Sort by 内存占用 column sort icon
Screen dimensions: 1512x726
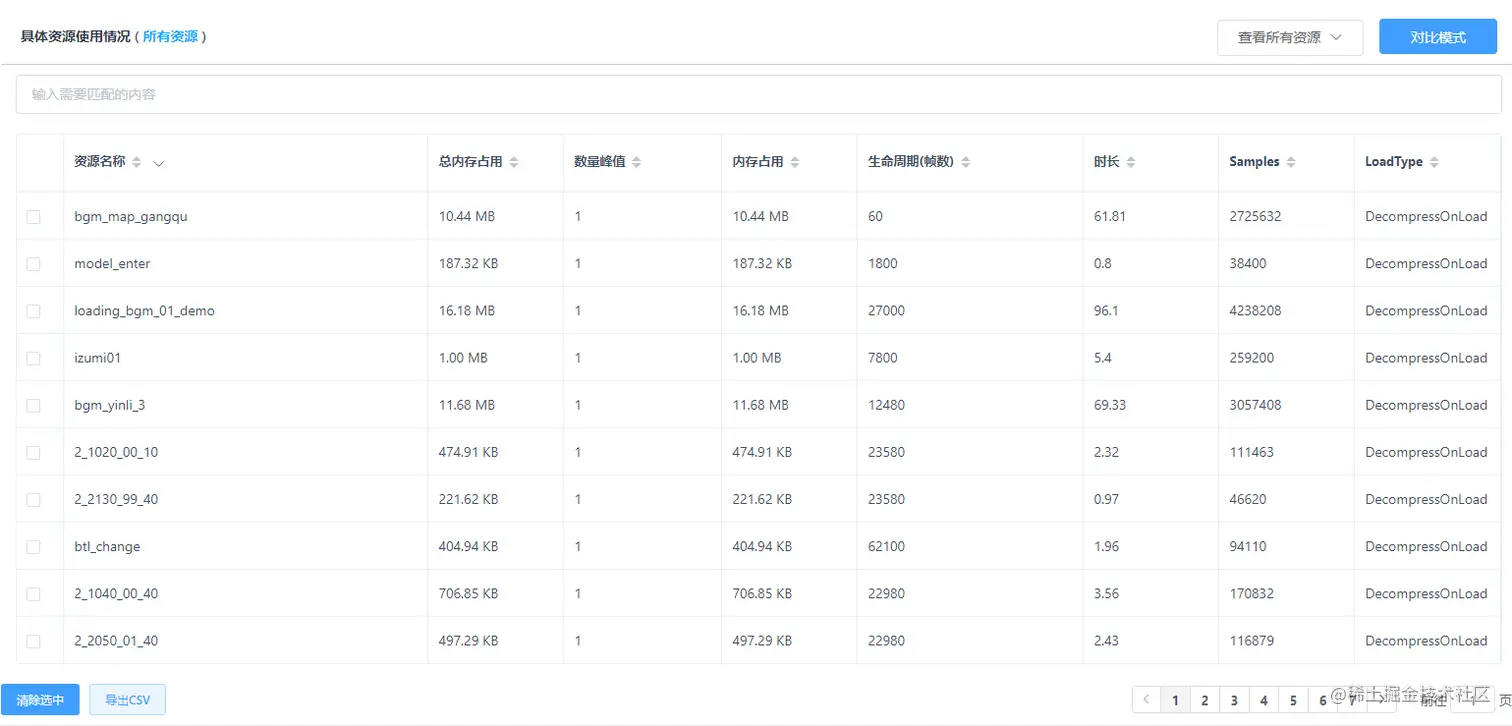tap(795, 162)
